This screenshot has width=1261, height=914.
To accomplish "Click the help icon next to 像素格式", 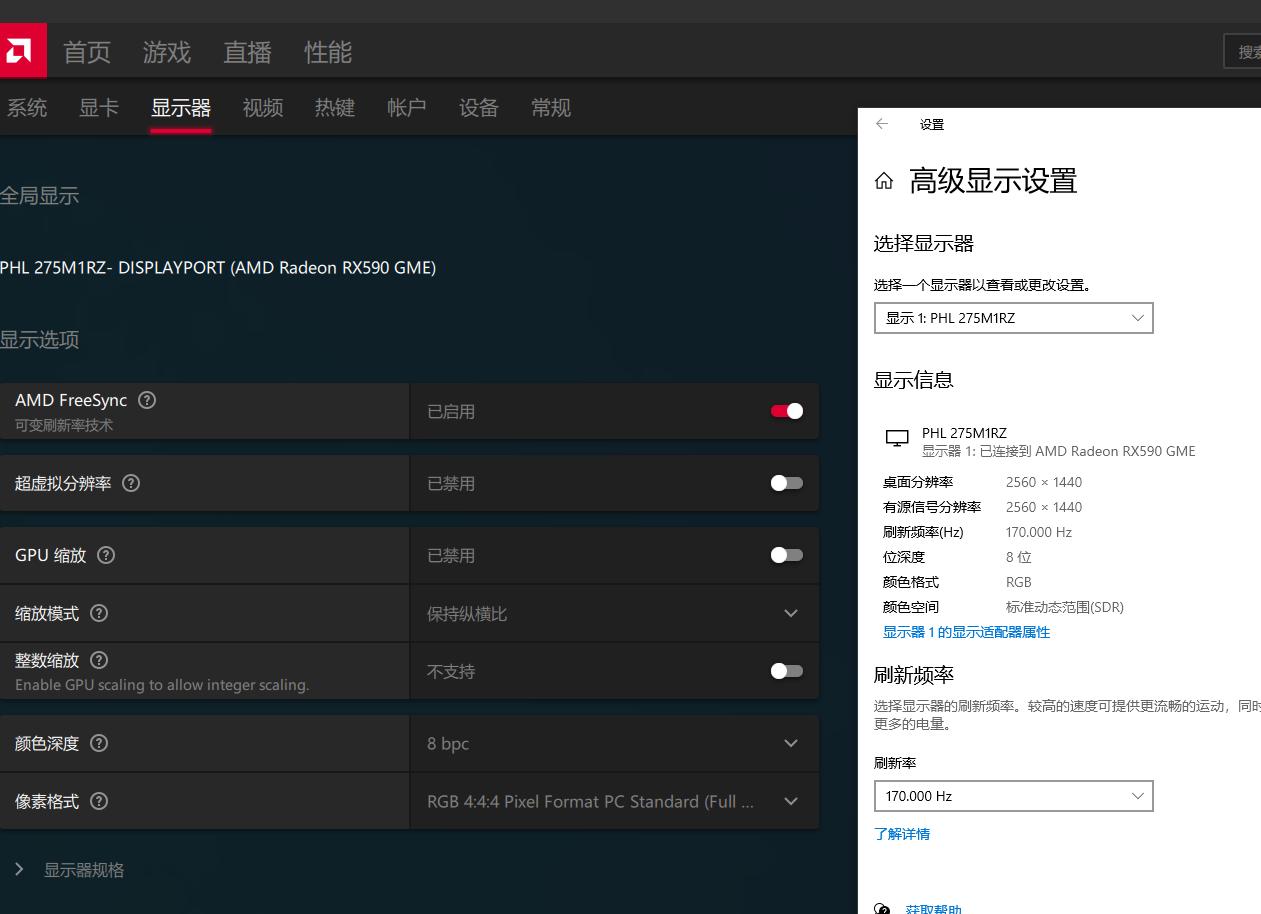I will pos(100,801).
